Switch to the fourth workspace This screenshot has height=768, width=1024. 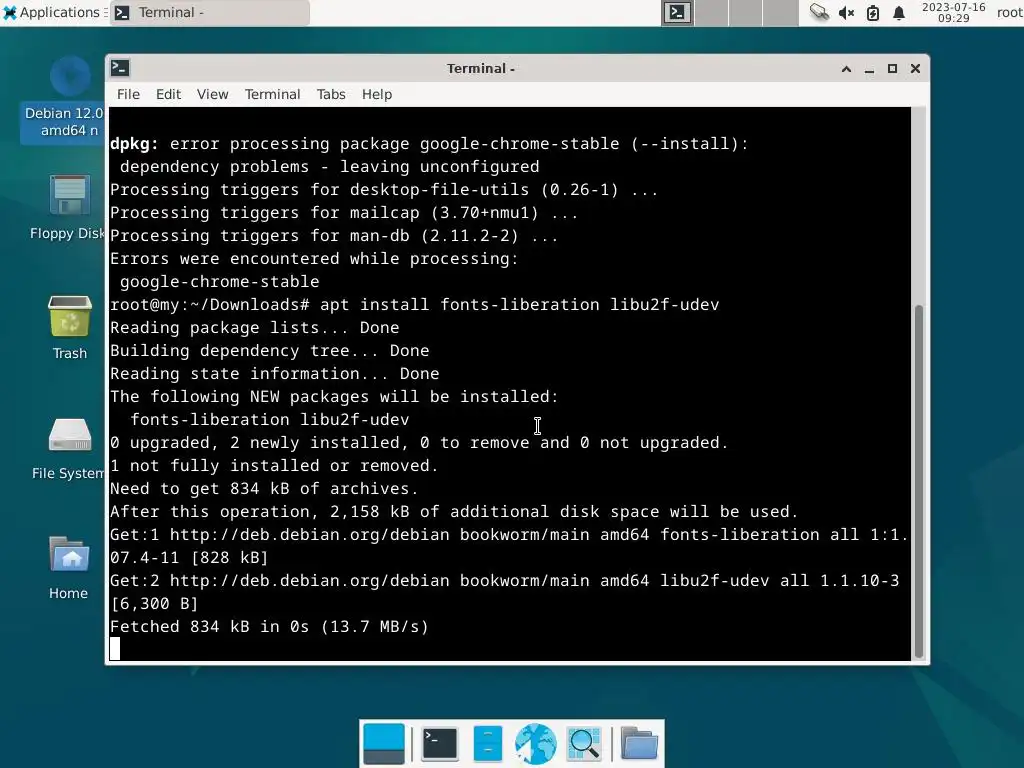pyautogui.click(x=780, y=12)
